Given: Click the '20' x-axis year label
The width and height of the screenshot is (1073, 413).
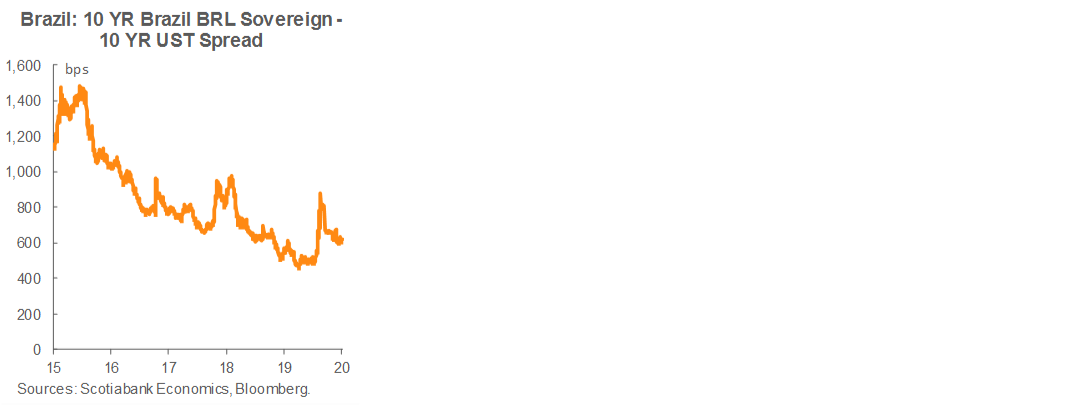Looking at the screenshot, I should pyautogui.click(x=341, y=367).
